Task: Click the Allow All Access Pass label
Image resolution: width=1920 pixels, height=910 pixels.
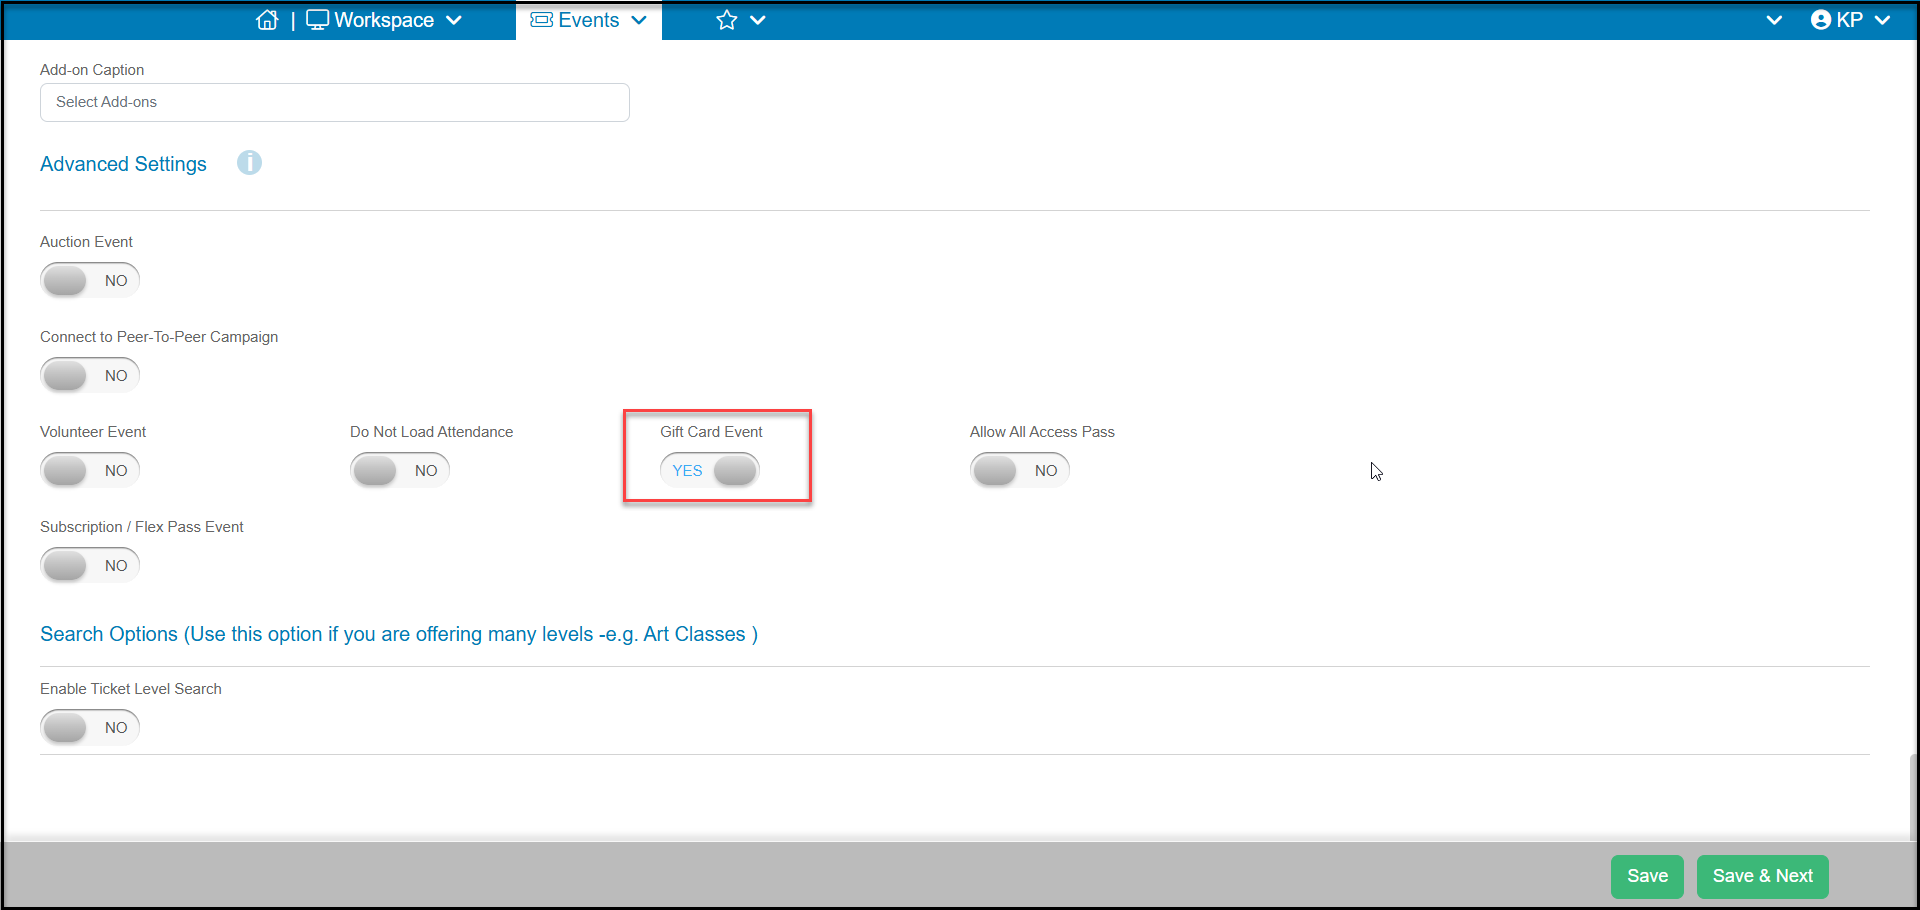Action: pos(1042,432)
